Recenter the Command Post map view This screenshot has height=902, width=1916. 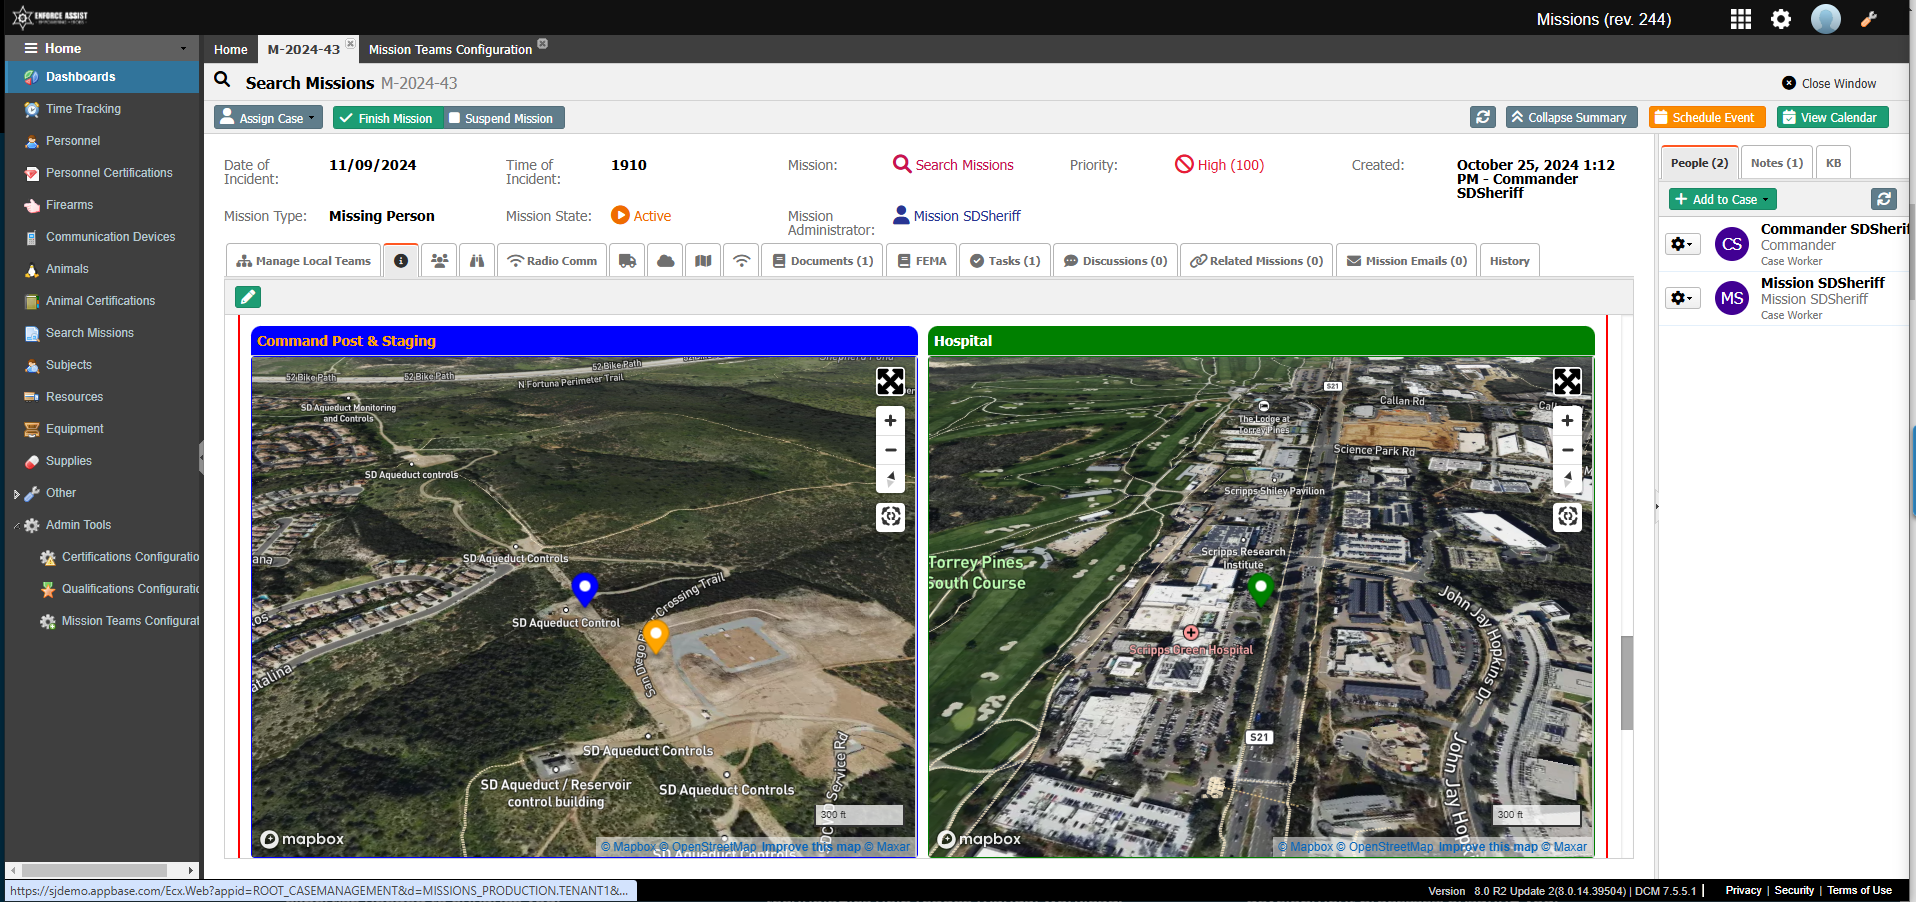(x=890, y=517)
